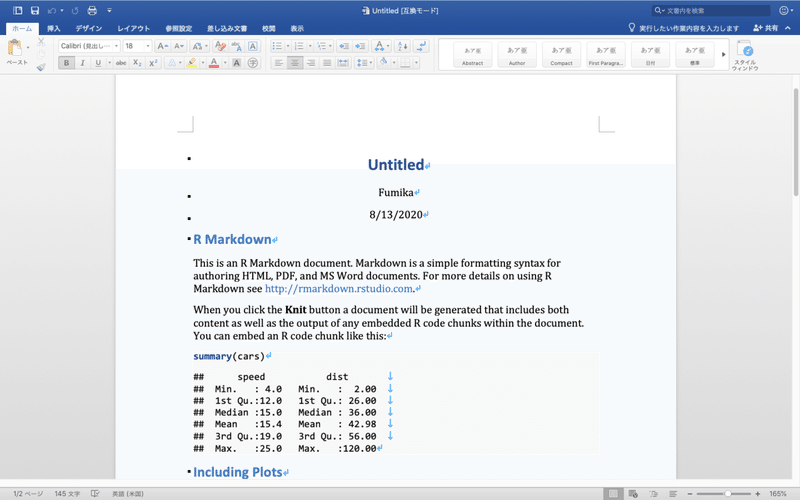Align text left
Image resolution: width=800 pixels, height=500 pixels.
pyautogui.click(x=279, y=63)
